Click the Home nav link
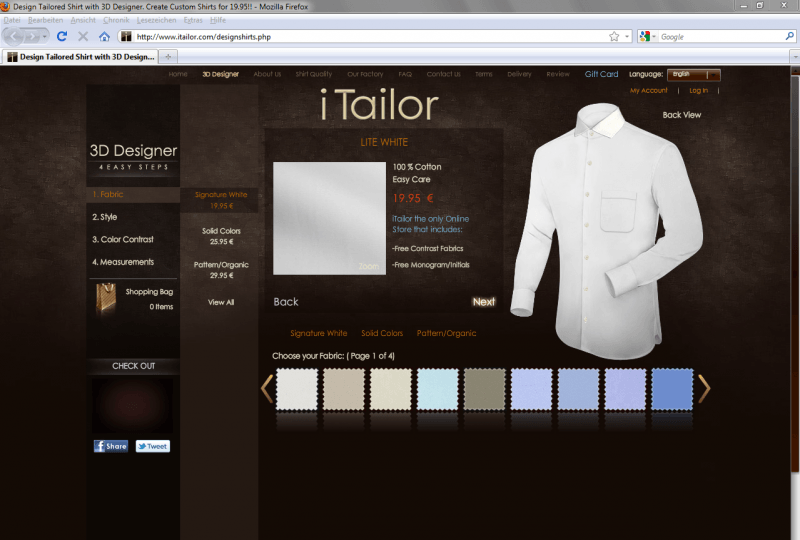Screen dimensions: 800x540 (178, 74)
